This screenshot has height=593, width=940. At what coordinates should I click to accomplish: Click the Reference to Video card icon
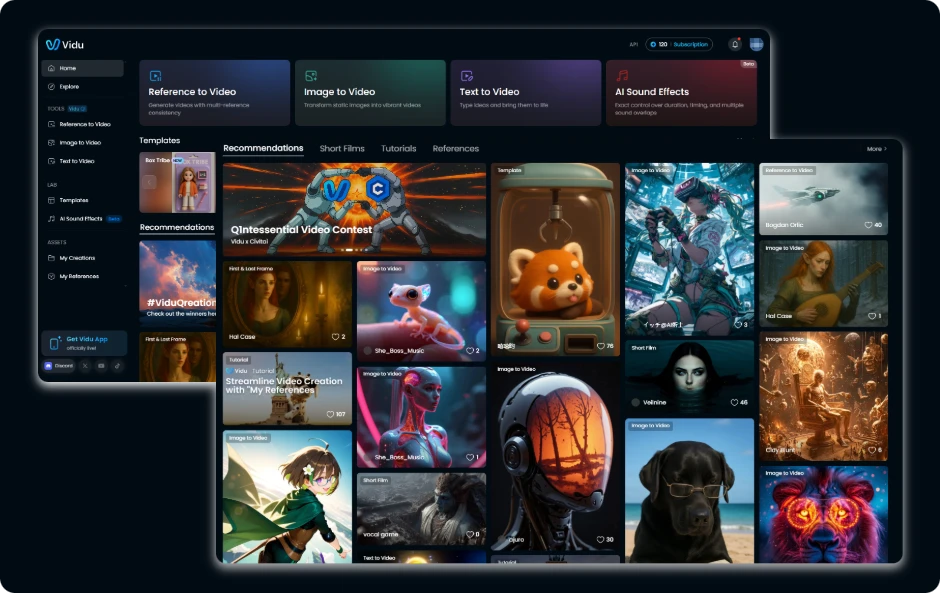tap(155, 76)
